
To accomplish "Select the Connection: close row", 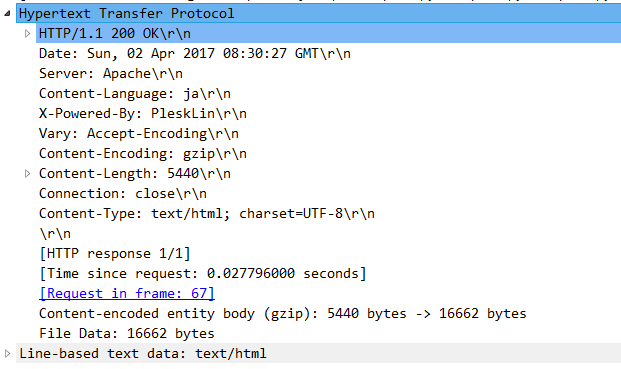I will [x=123, y=194].
